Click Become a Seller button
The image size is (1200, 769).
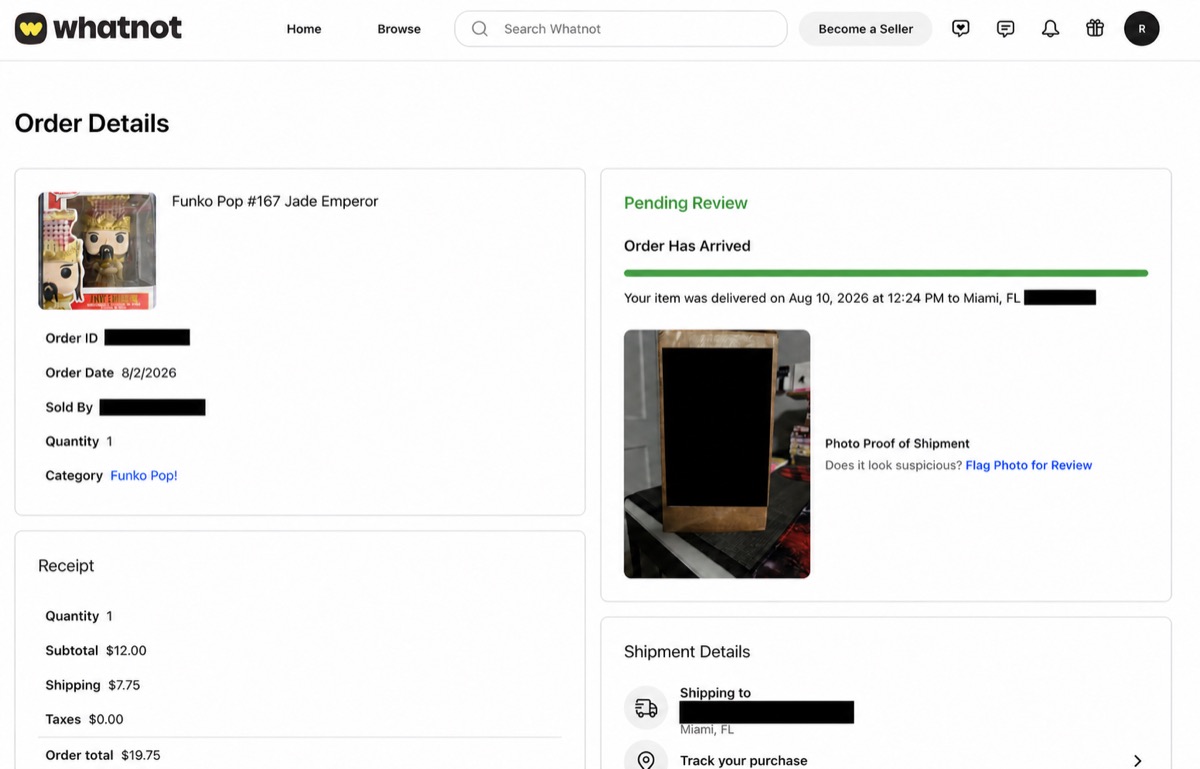coord(865,29)
